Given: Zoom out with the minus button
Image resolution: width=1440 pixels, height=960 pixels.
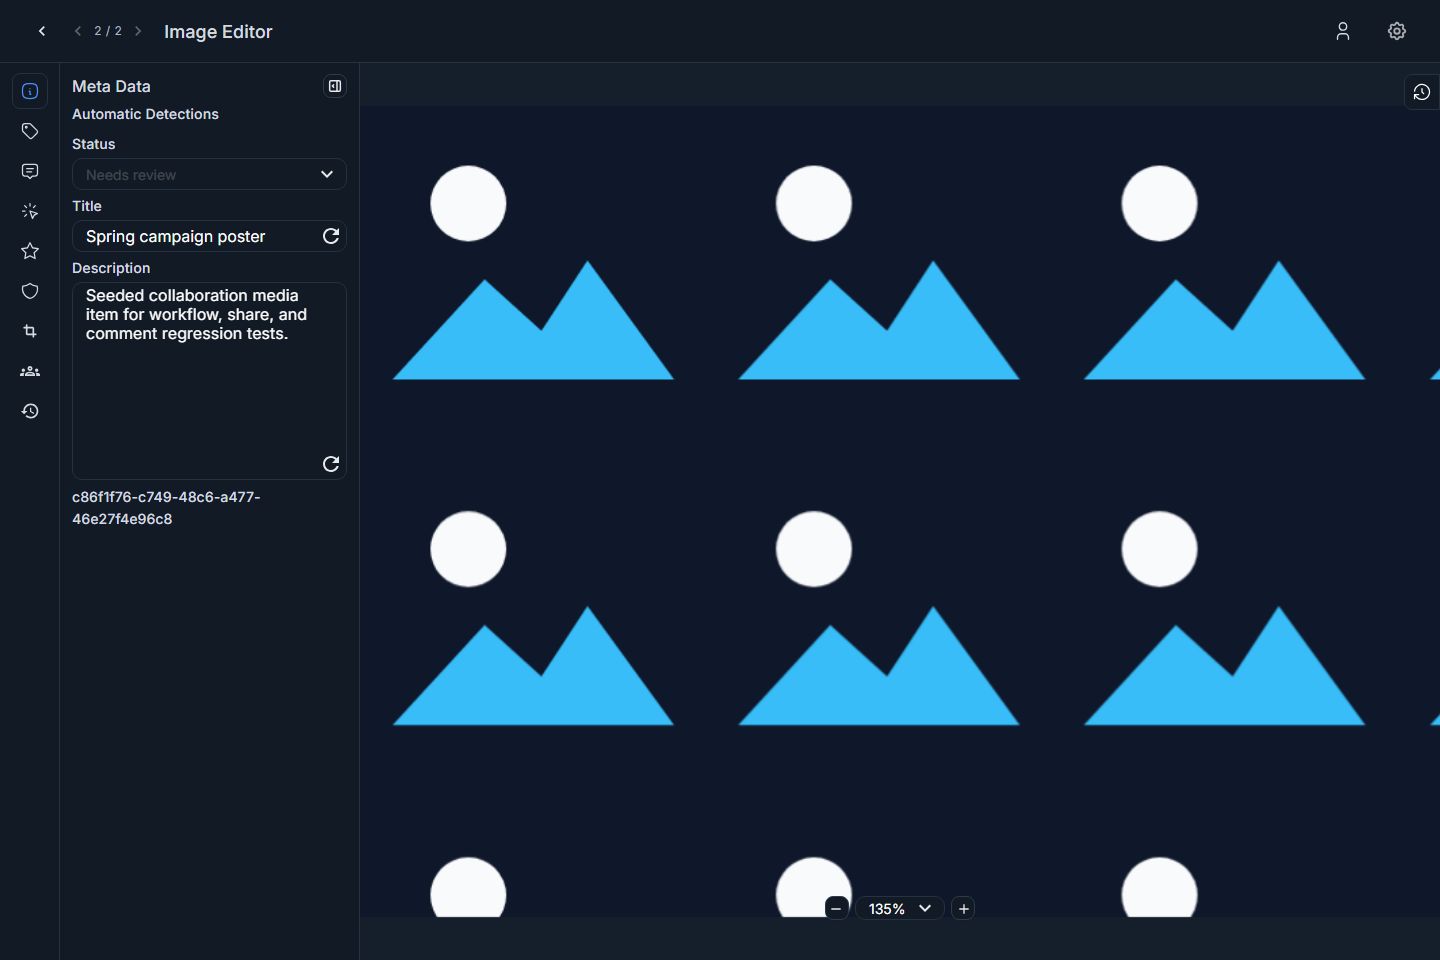Looking at the screenshot, I should pyautogui.click(x=837, y=908).
